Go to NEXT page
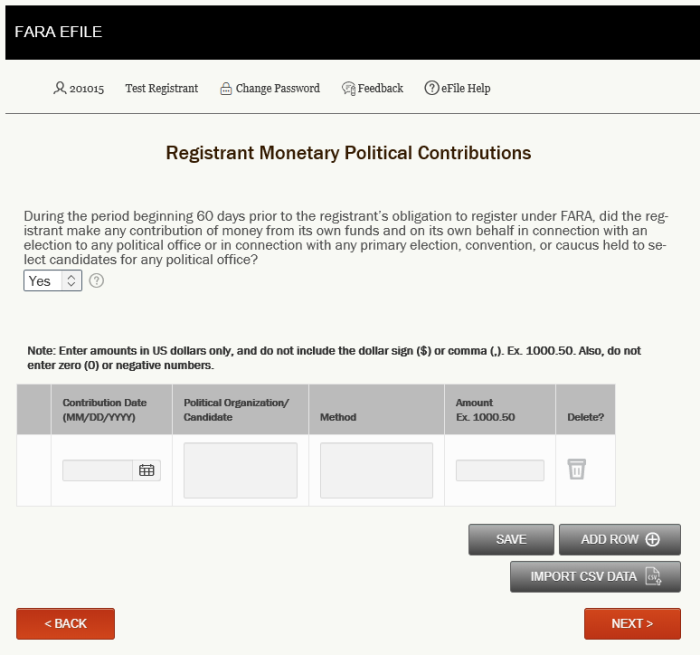The width and height of the screenshot is (700, 655). point(632,623)
